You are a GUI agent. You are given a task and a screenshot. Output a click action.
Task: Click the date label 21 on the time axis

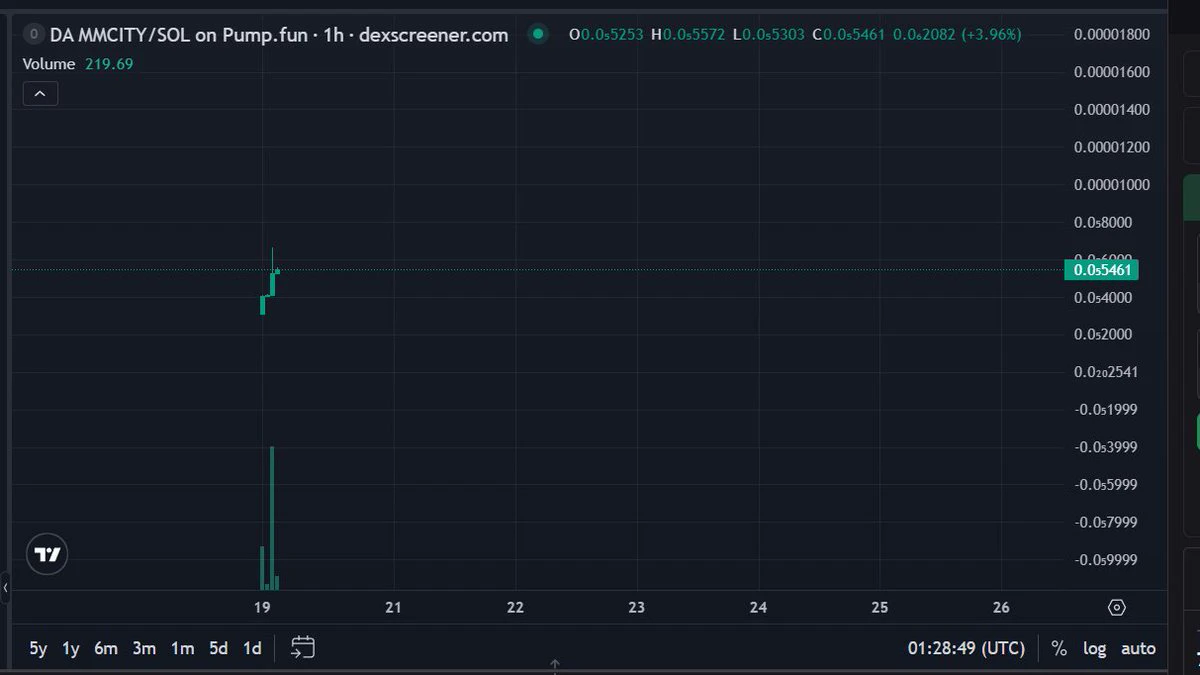(x=394, y=607)
